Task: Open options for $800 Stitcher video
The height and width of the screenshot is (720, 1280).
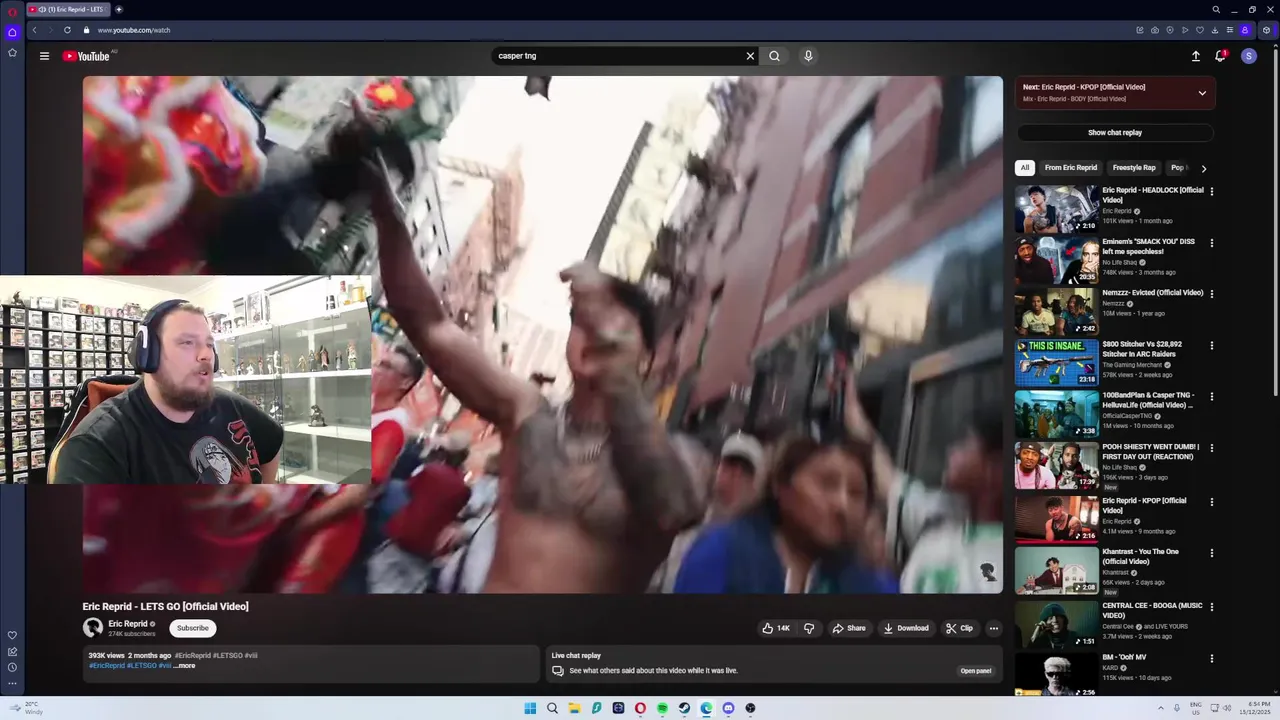Action: [x=1212, y=346]
